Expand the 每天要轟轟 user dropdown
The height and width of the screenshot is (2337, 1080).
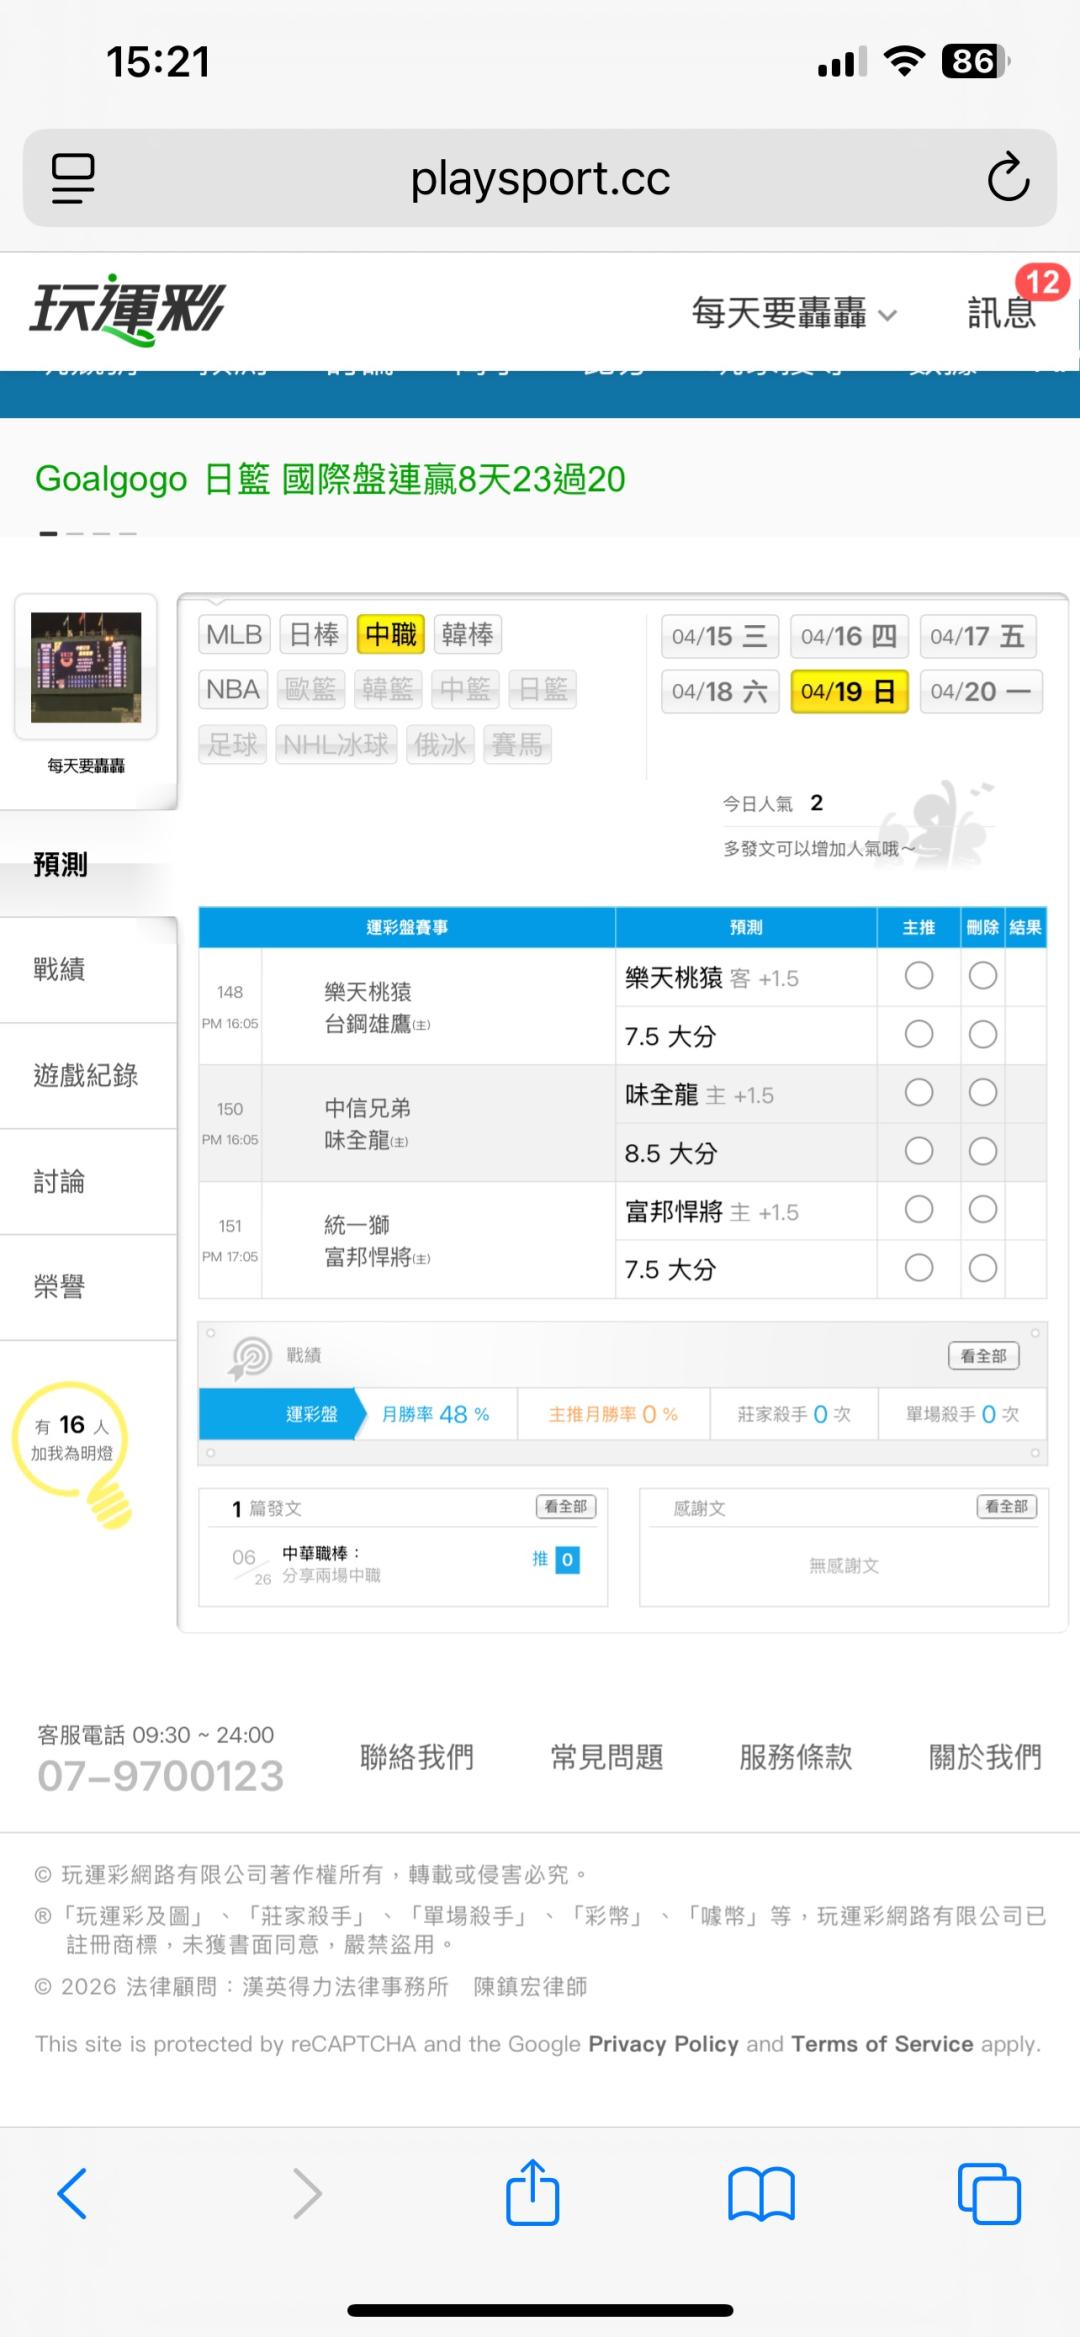[x=794, y=314]
